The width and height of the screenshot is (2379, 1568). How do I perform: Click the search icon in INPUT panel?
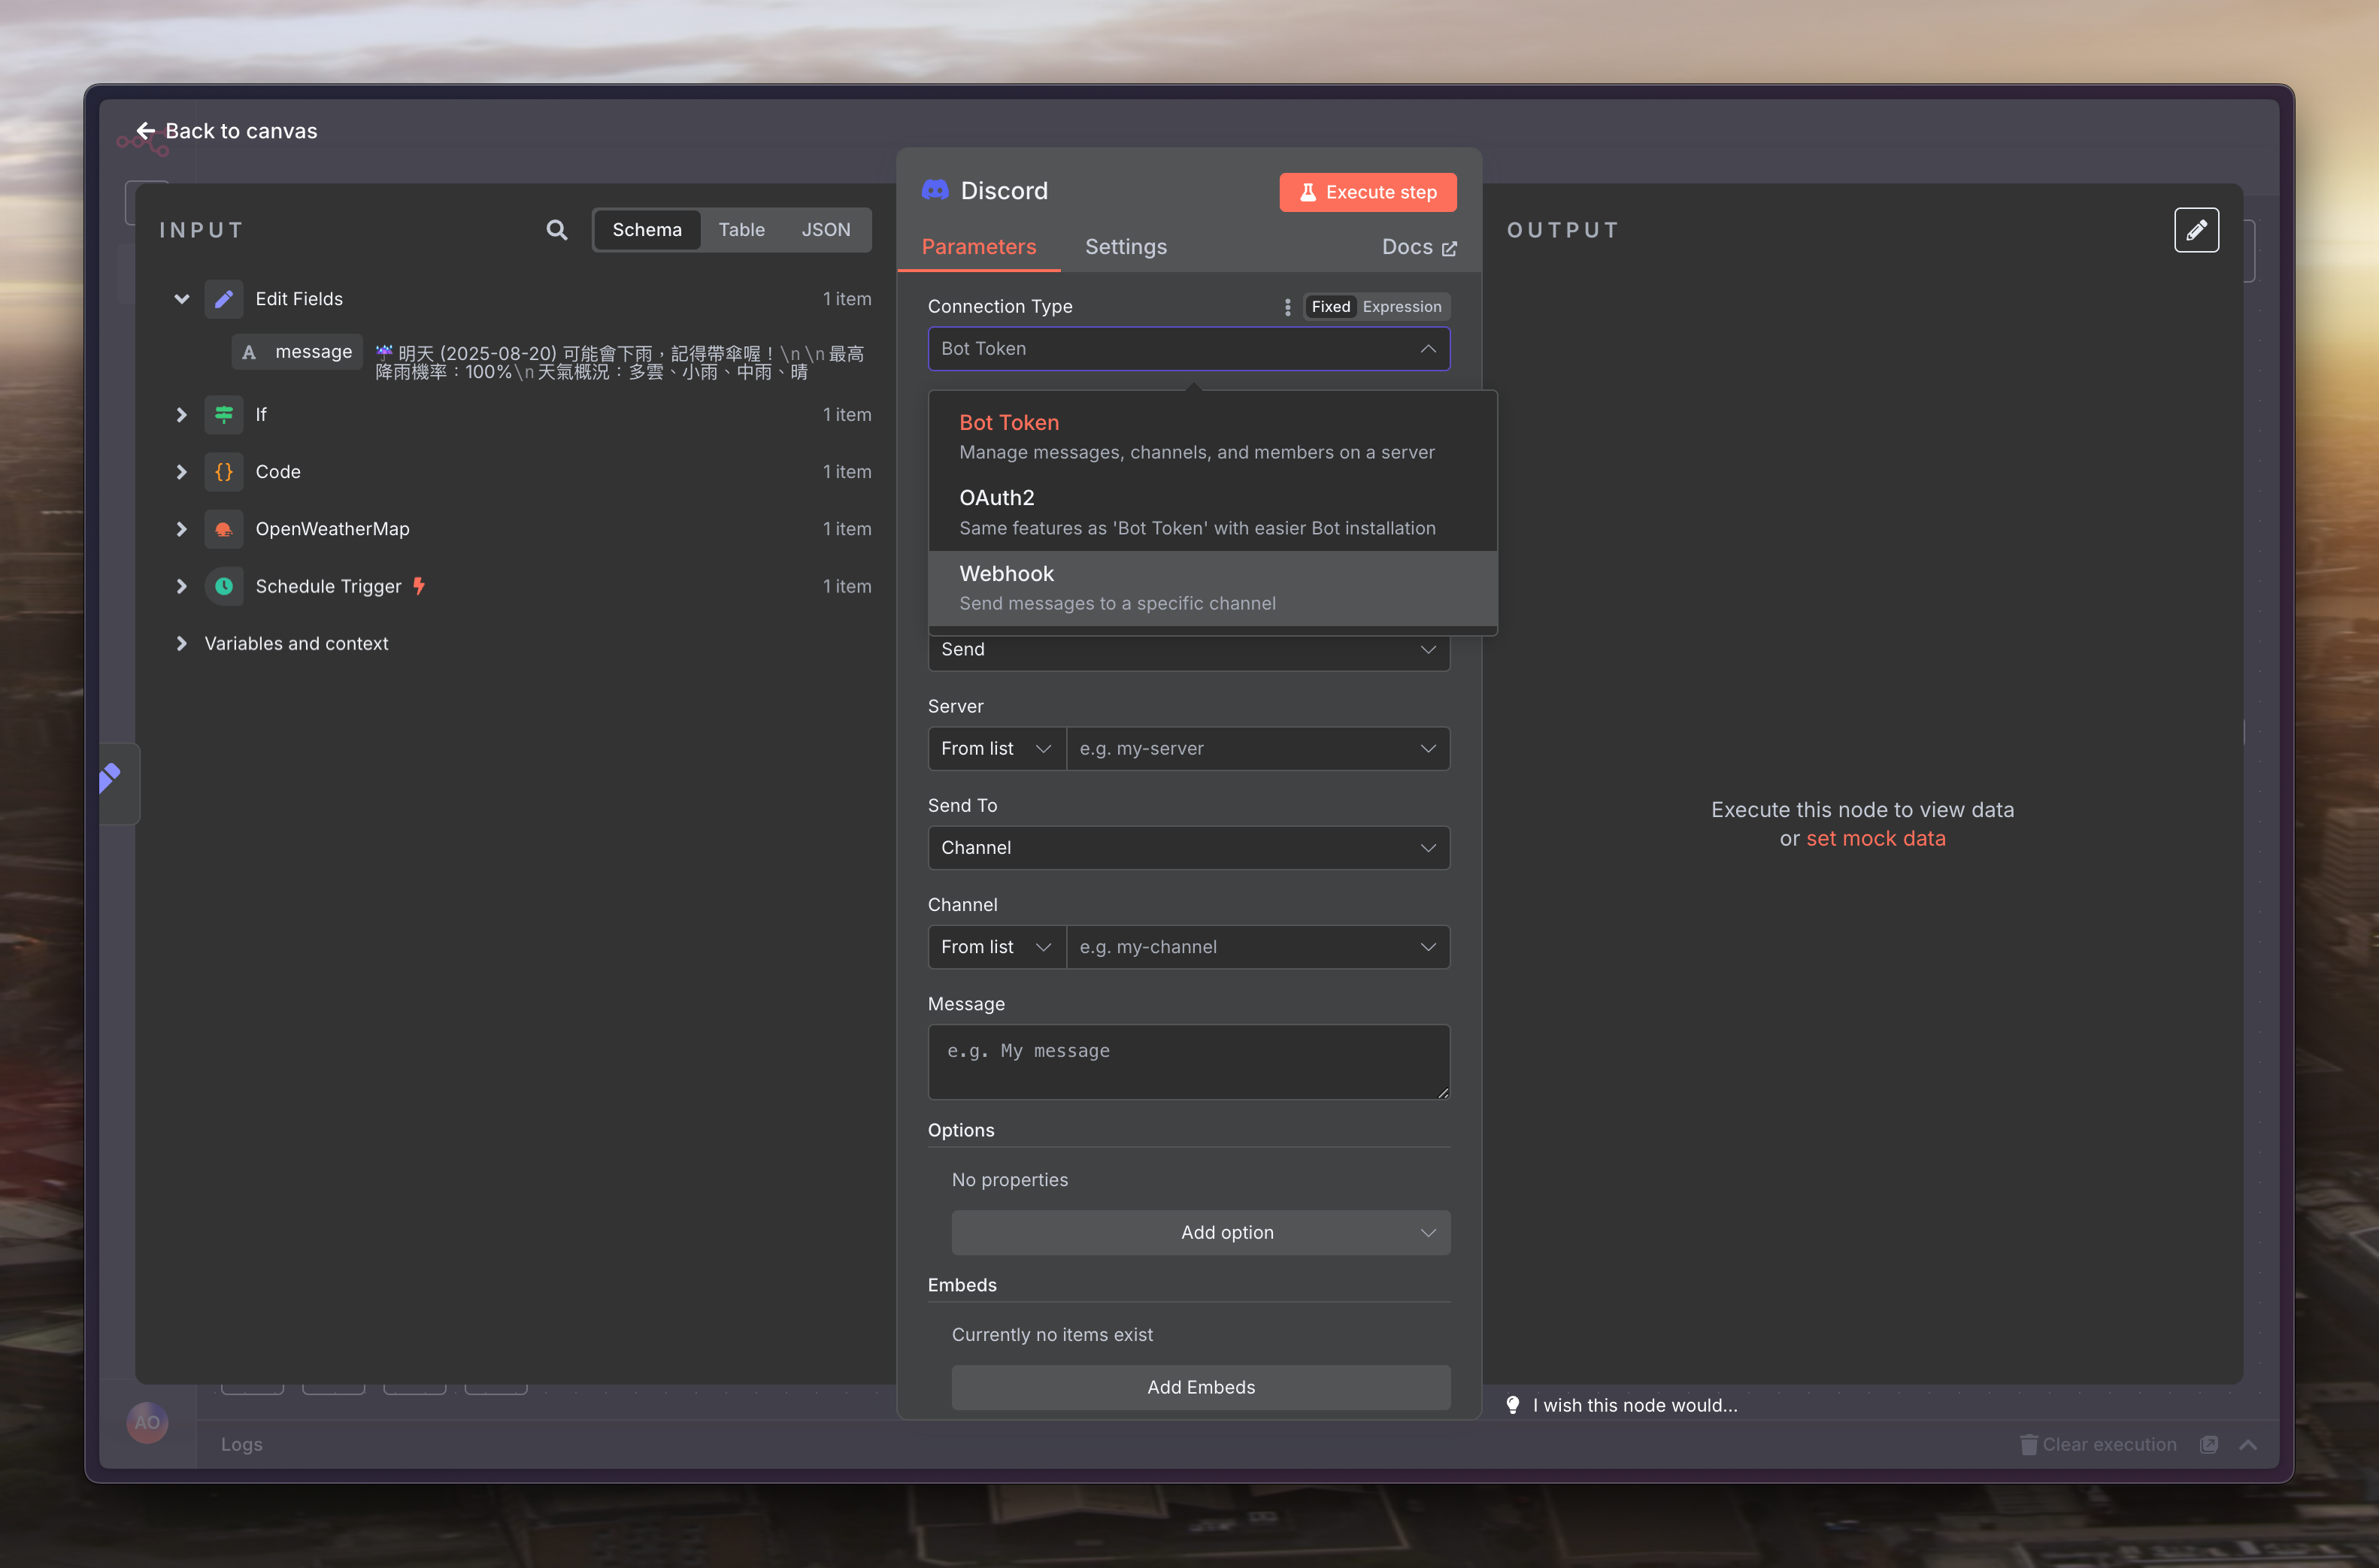(557, 230)
